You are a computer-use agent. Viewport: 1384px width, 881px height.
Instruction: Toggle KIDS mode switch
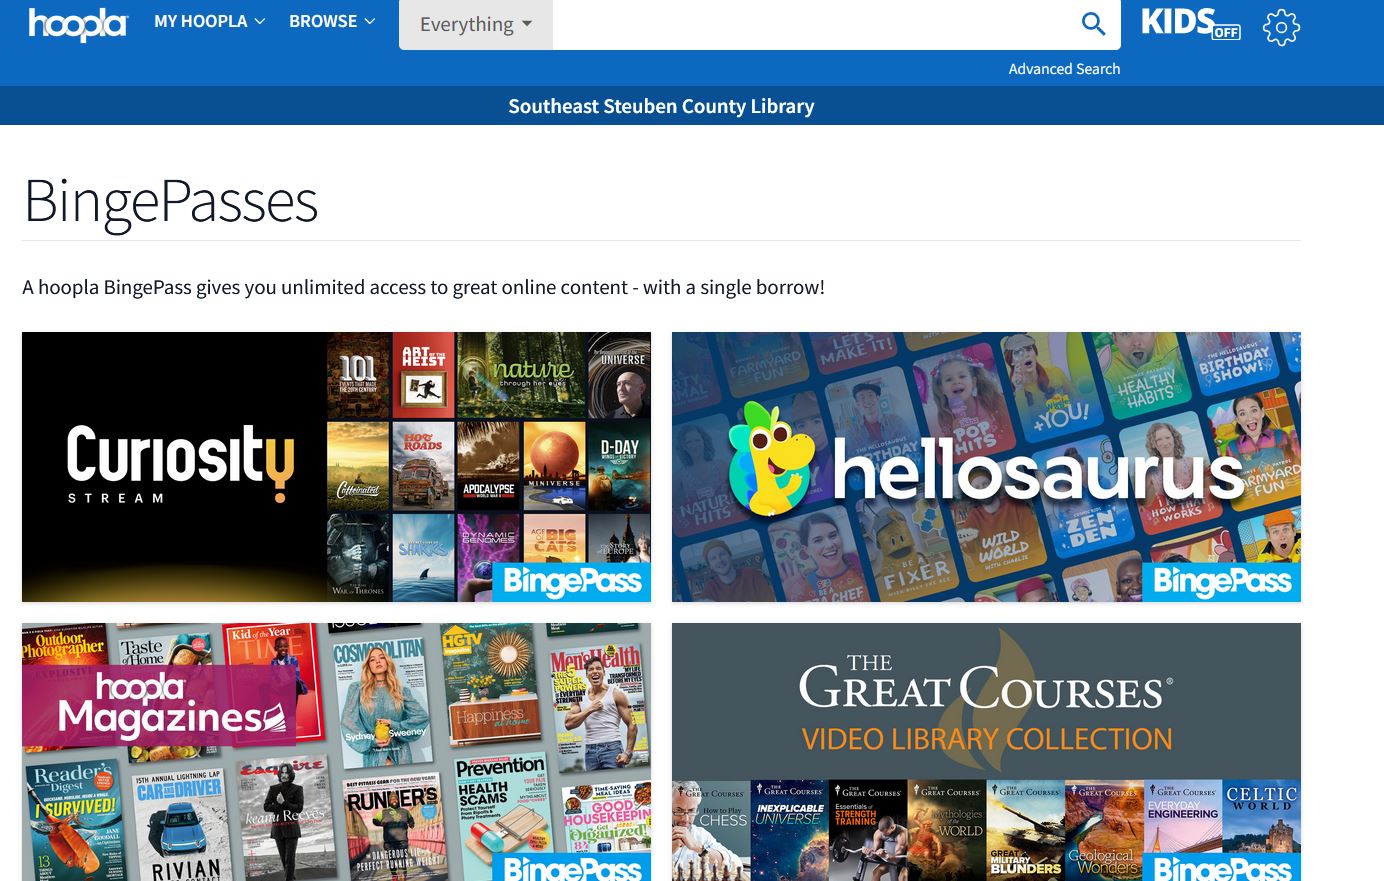tap(1190, 24)
